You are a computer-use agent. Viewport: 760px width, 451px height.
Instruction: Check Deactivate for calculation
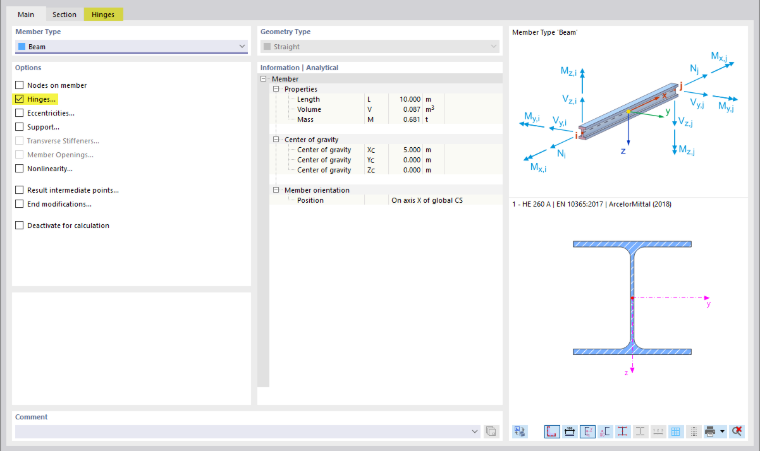(x=19, y=225)
